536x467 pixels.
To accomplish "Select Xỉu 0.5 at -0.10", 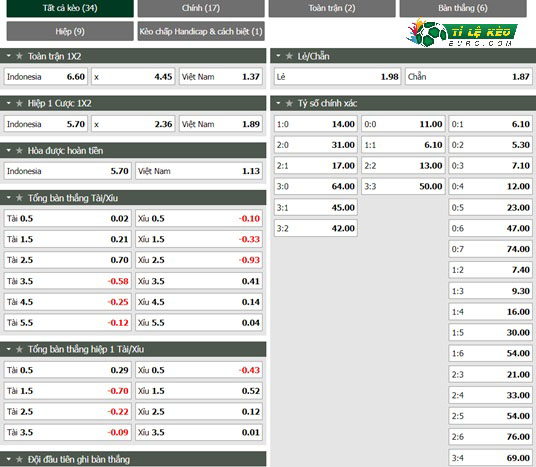I will click(x=199, y=218).
